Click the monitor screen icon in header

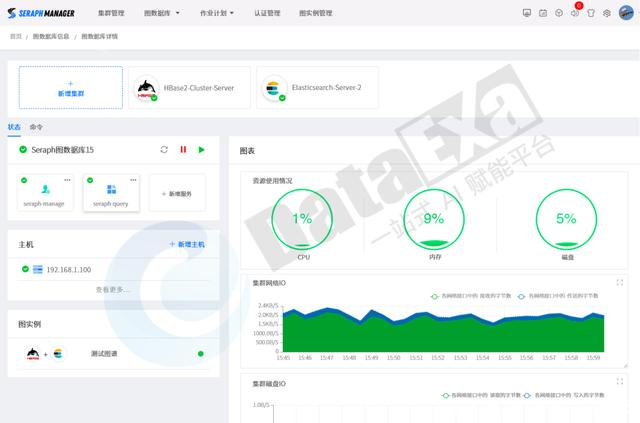coord(527,13)
